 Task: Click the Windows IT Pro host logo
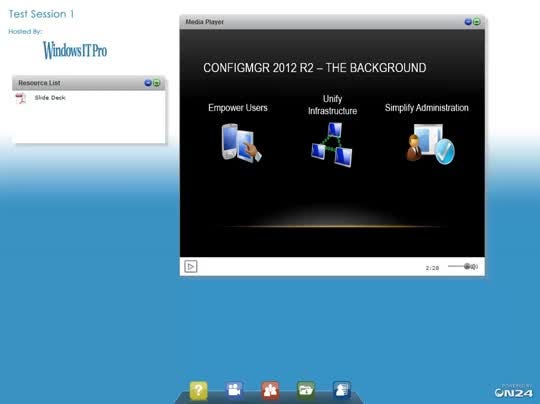pyautogui.click(x=75, y=50)
